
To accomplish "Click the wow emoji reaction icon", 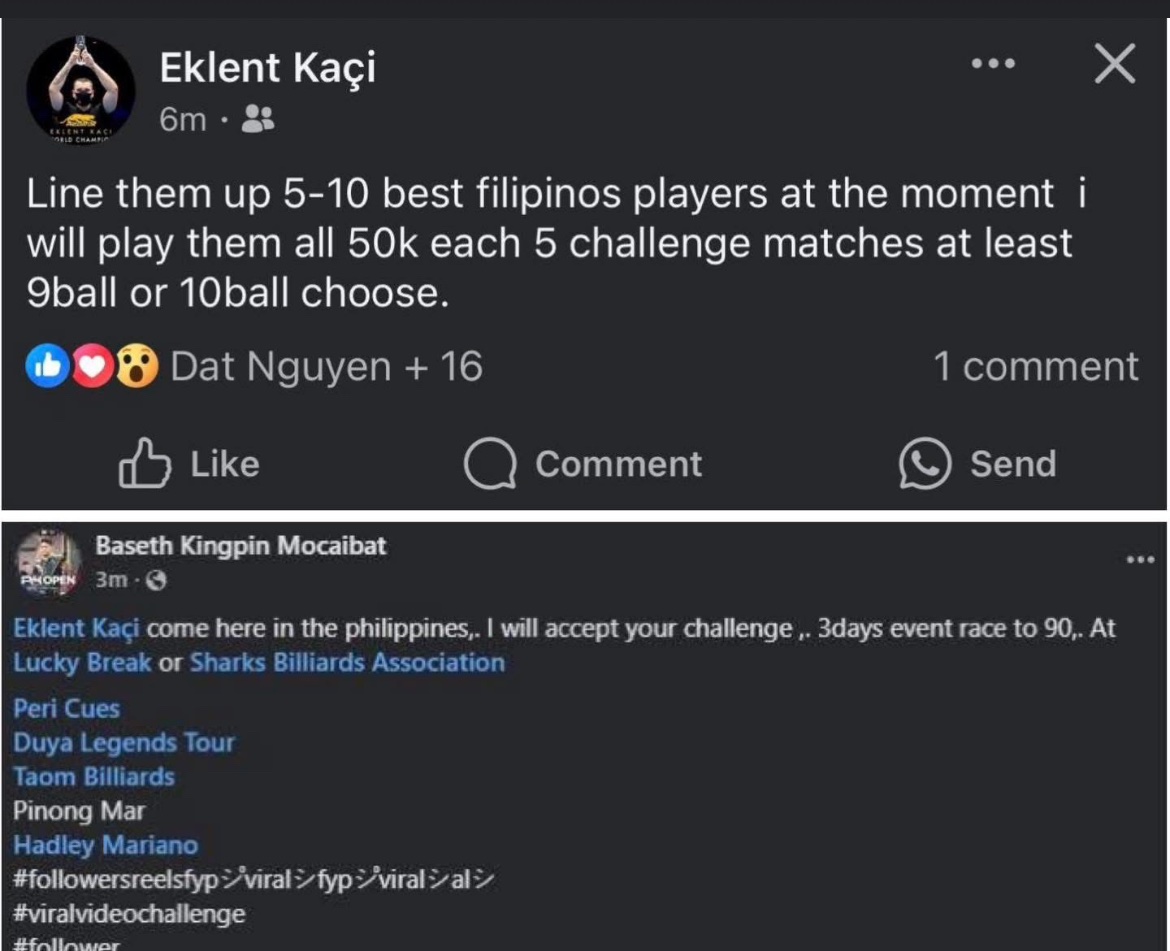I will pos(138,367).
